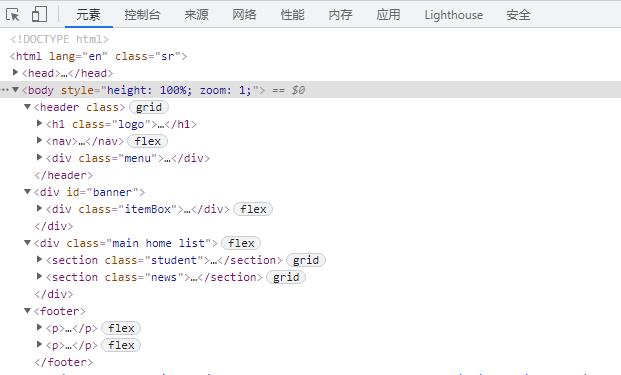Collapse the body element arrow
The image size is (621, 375).
(15, 90)
